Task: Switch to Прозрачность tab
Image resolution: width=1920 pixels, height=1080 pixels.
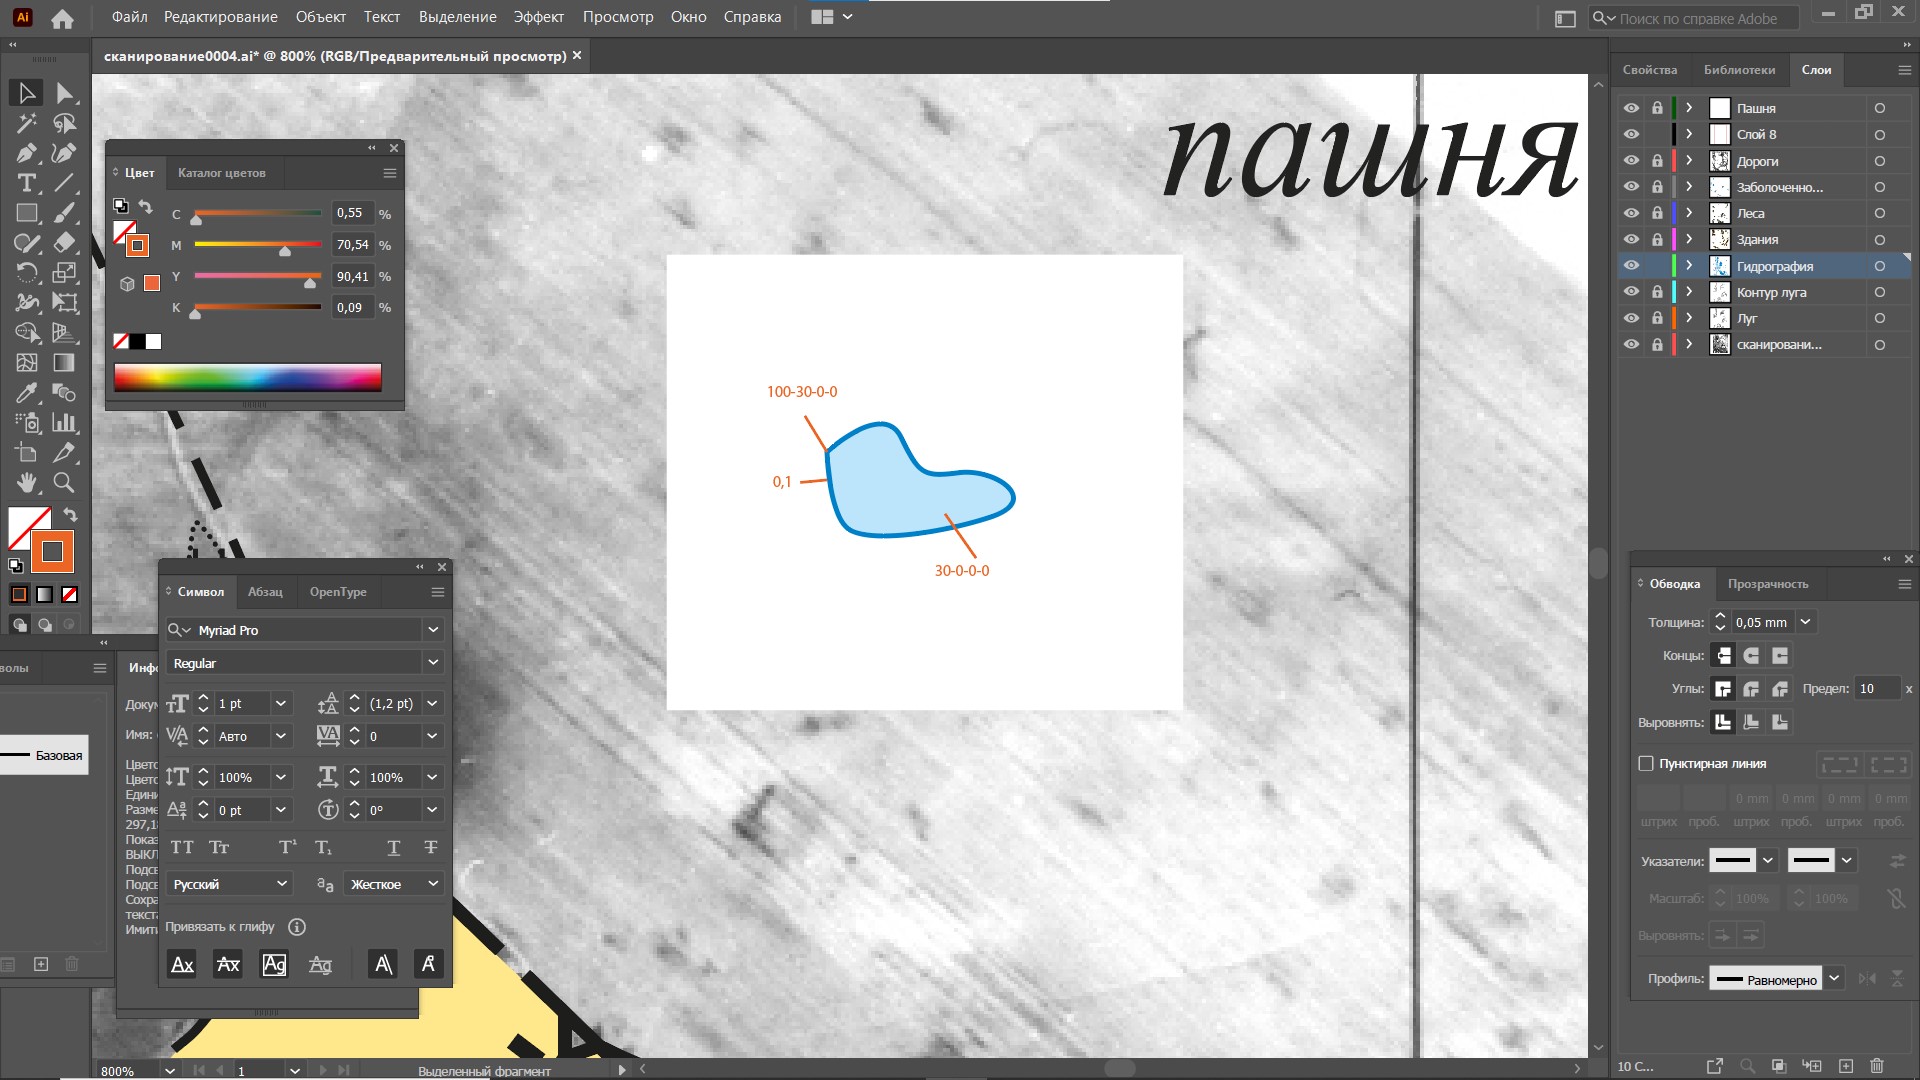Action: (1767, 584)
